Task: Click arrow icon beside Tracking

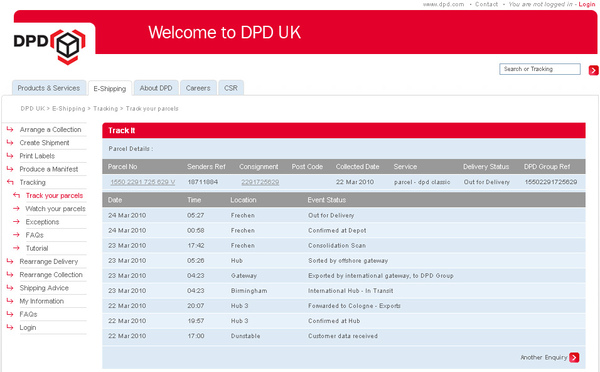Action: tap(10, 182)
